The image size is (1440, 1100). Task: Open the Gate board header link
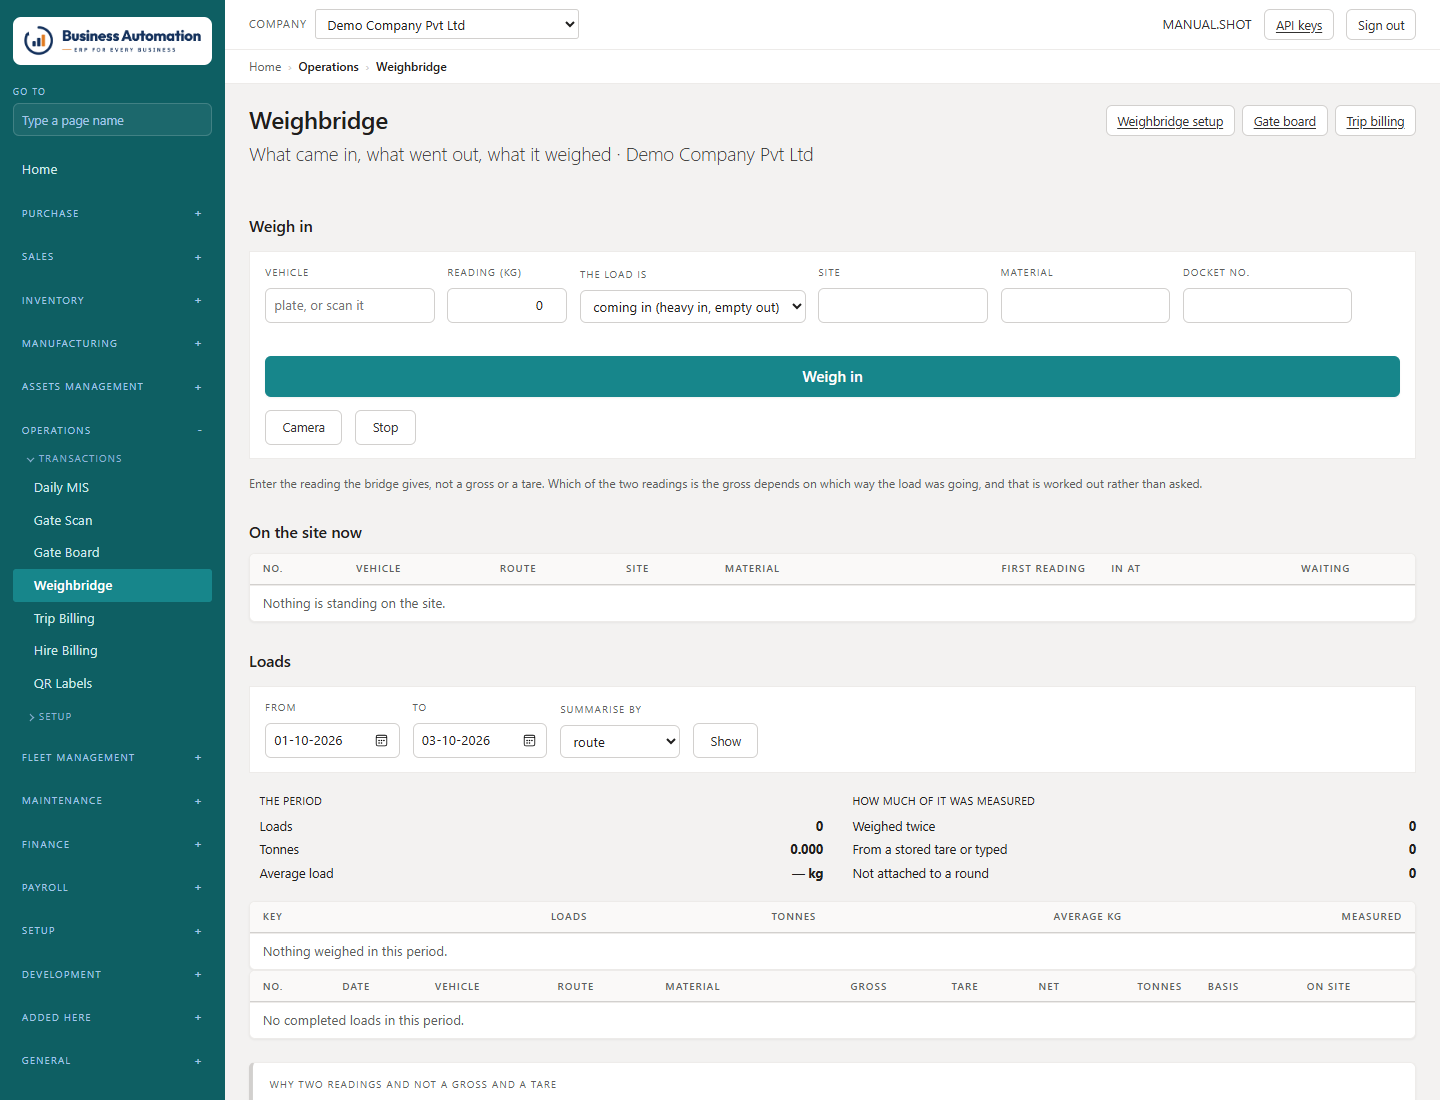(1285, 121)
